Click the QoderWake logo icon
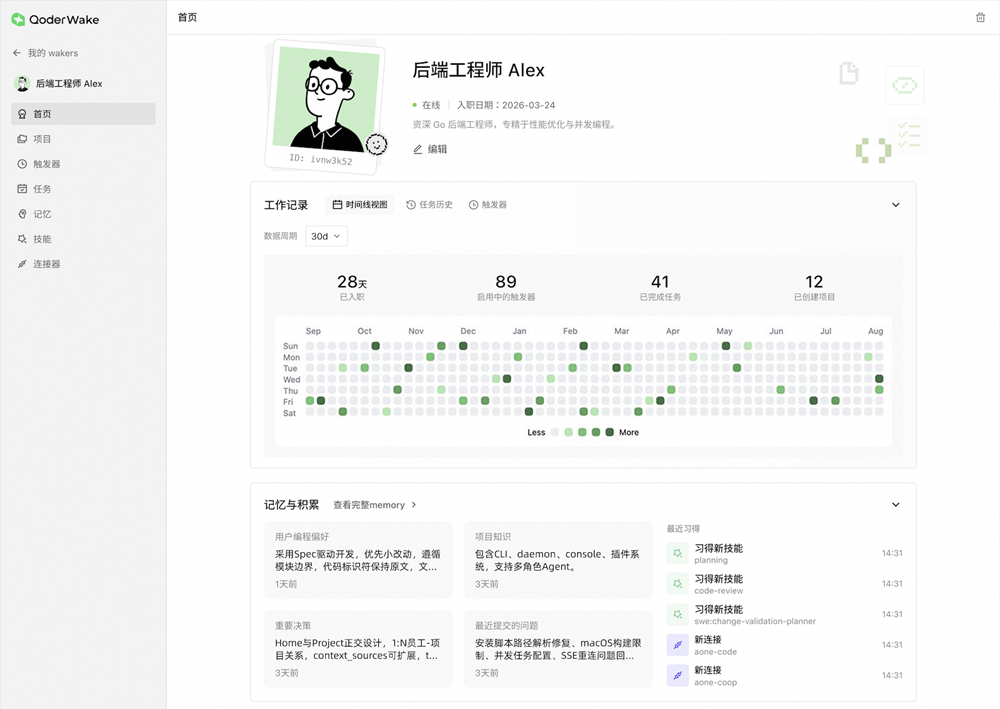The image size is (1000, 709). pyautogui.click(x=18, y=18)
